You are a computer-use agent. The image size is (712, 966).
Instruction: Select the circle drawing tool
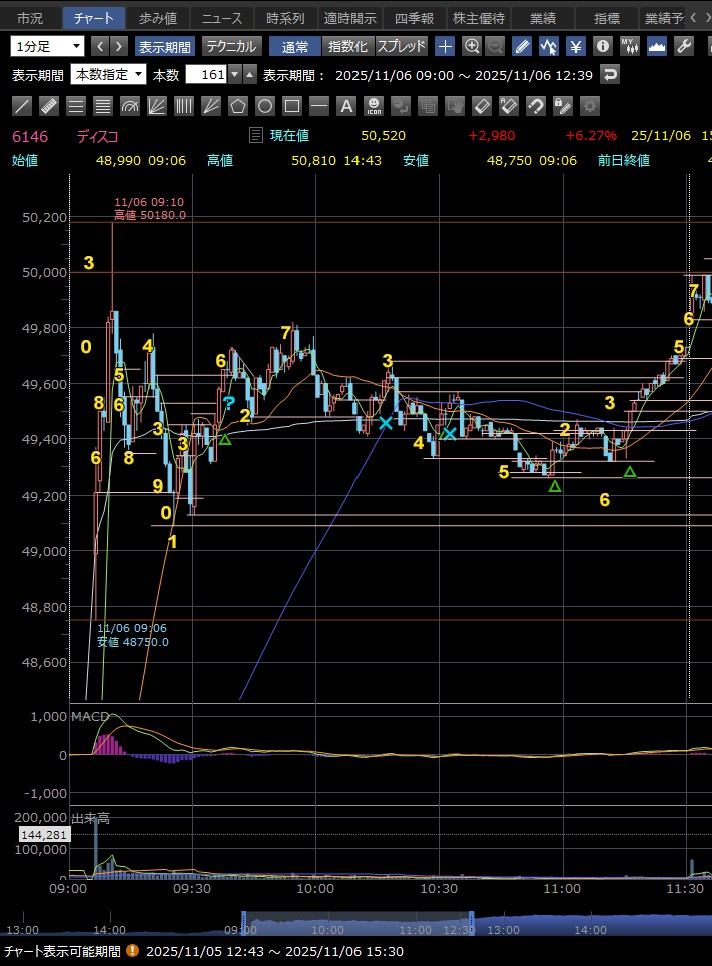pyautogui.click(x=265, y=106)
